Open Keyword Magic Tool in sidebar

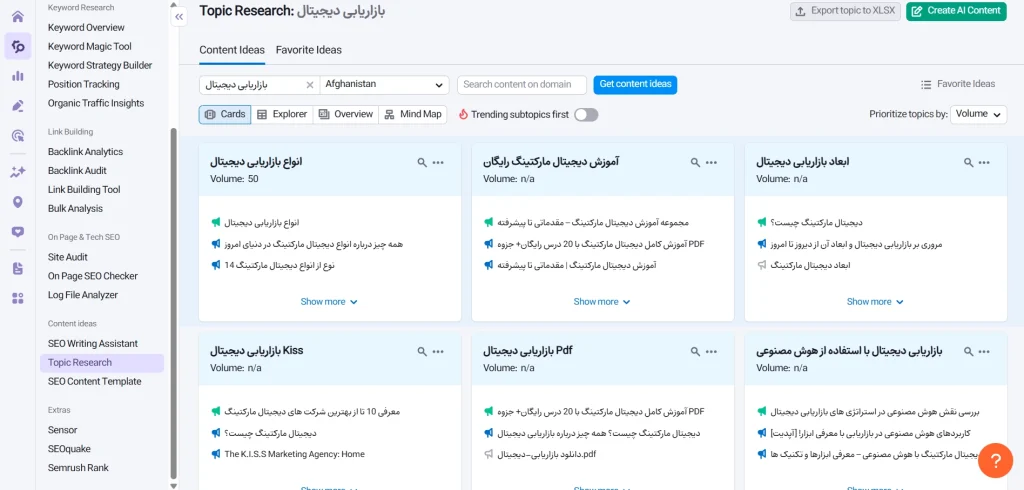(x=89, y=46)
